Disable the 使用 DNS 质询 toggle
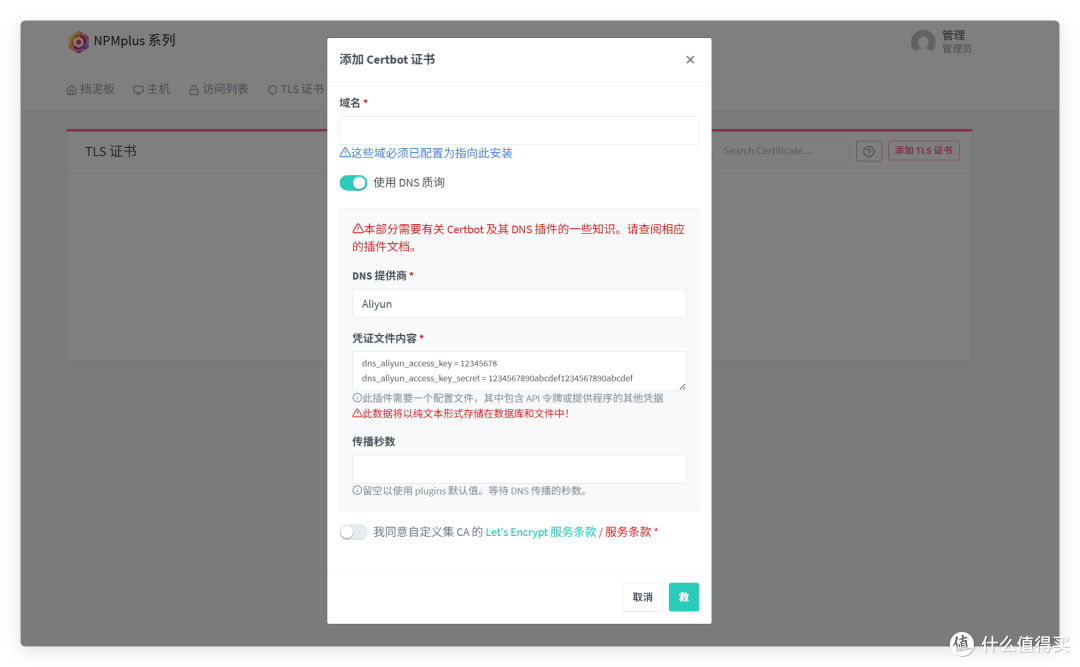1080x667 pixels. [353, 183]
